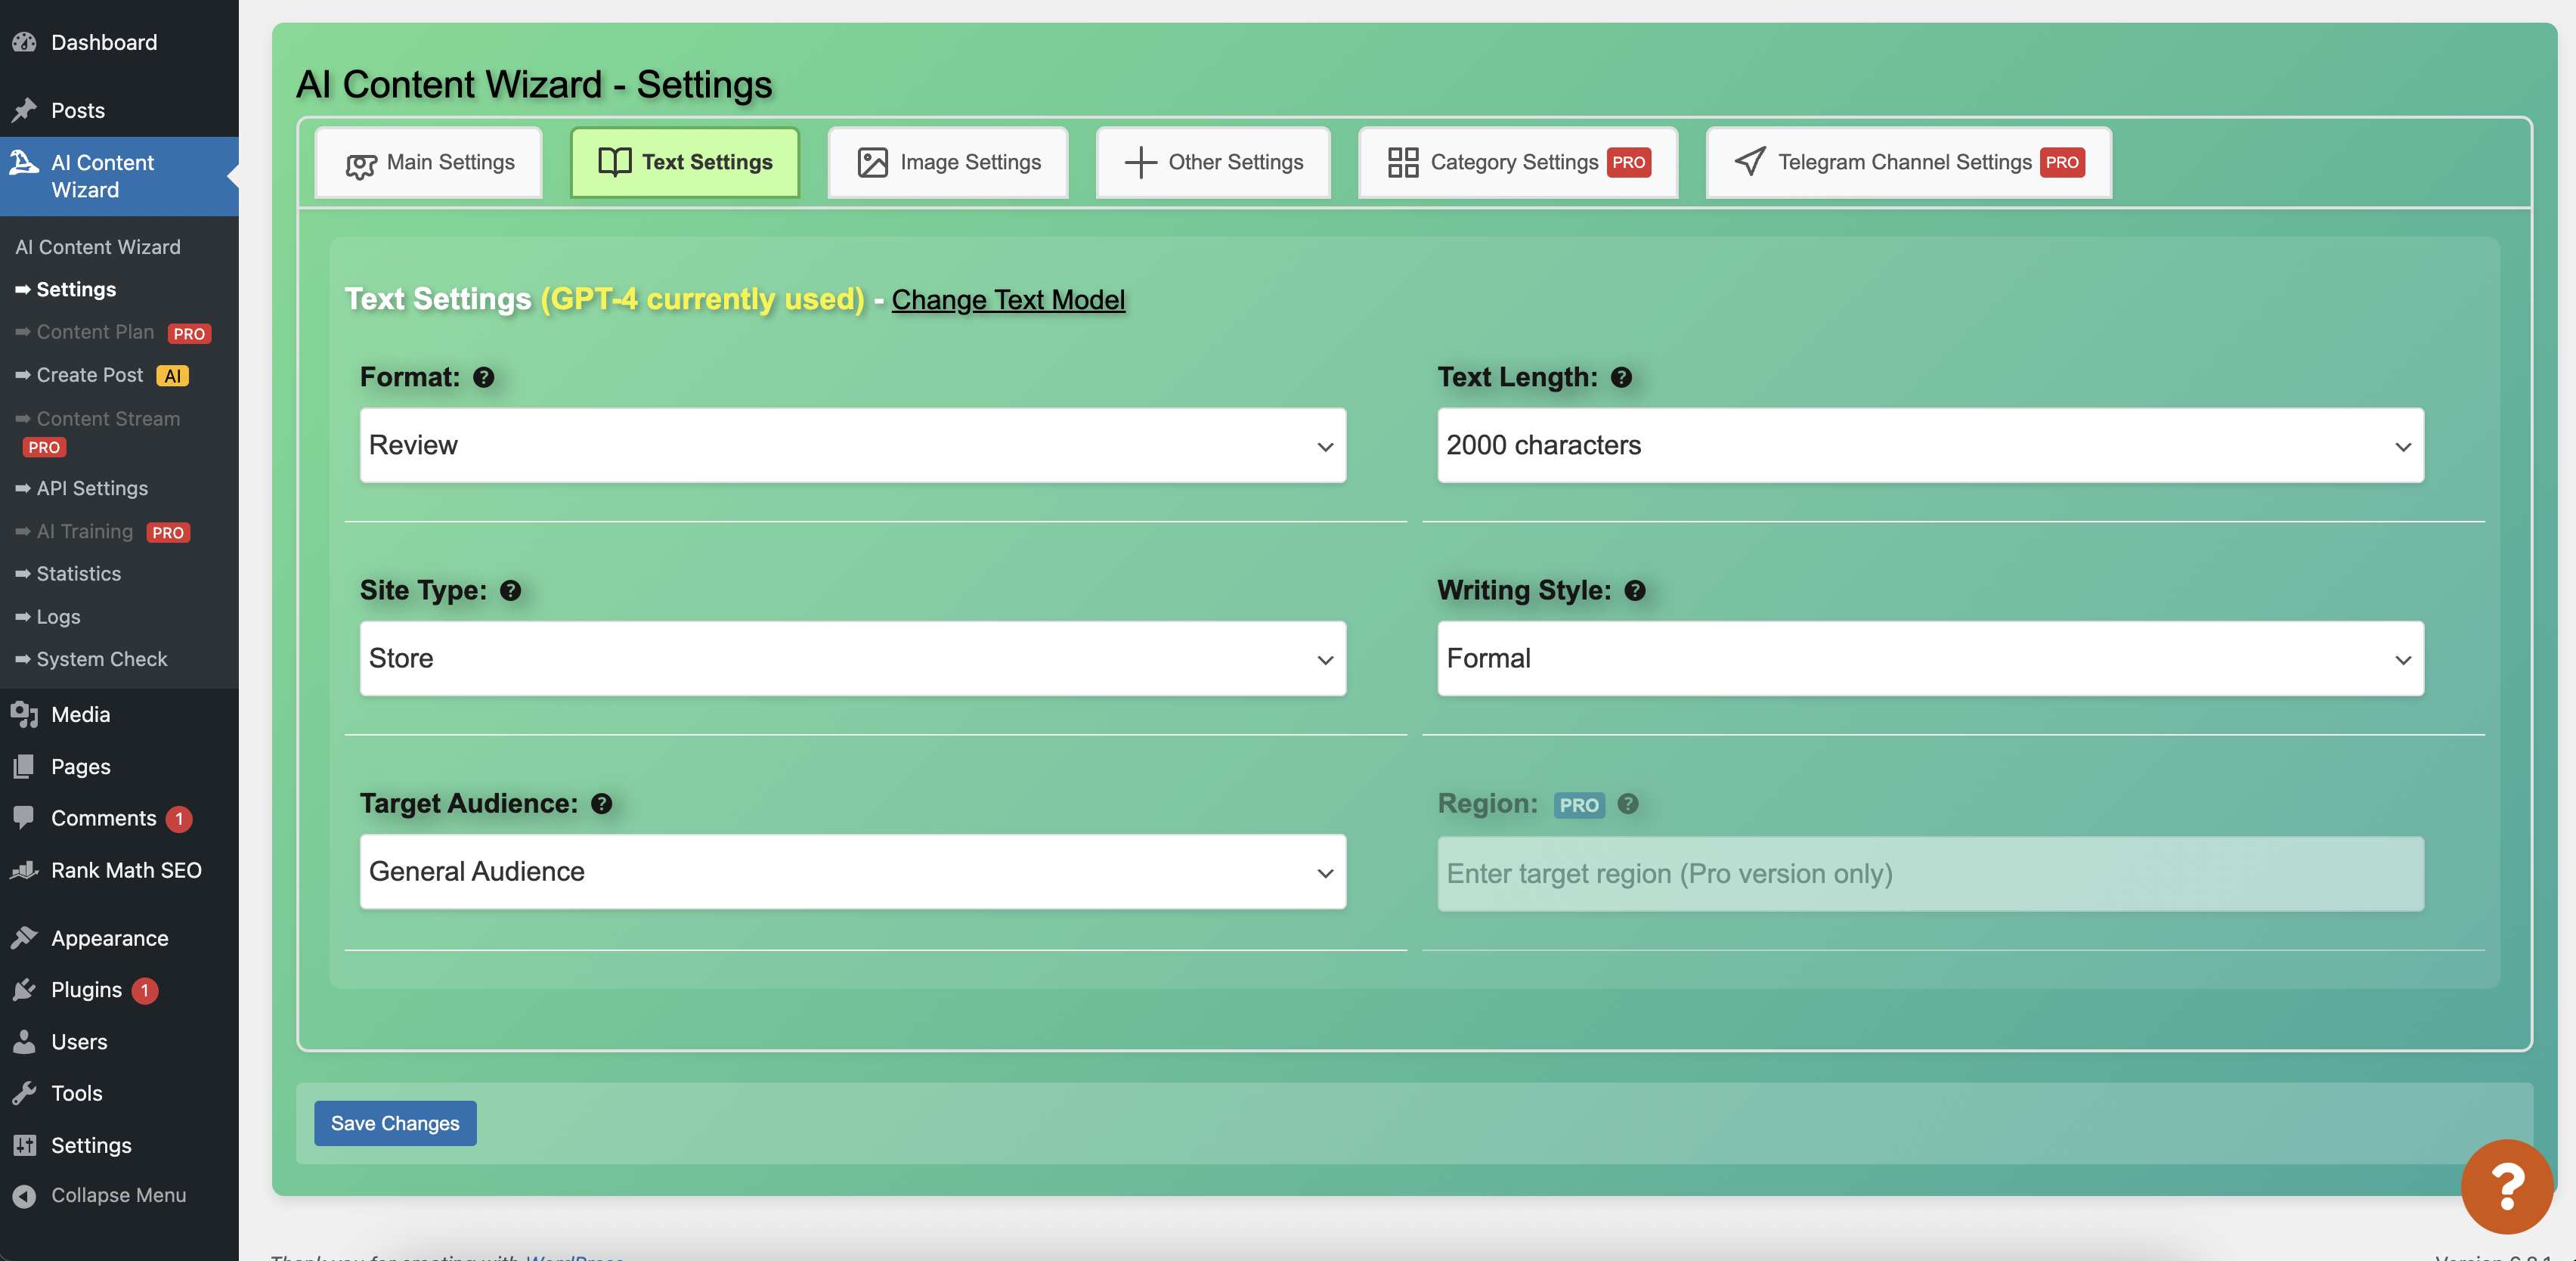This screenshot has width=2576, height=1261.
Task: Click the Media library icon
Action: tap(24, 714)
